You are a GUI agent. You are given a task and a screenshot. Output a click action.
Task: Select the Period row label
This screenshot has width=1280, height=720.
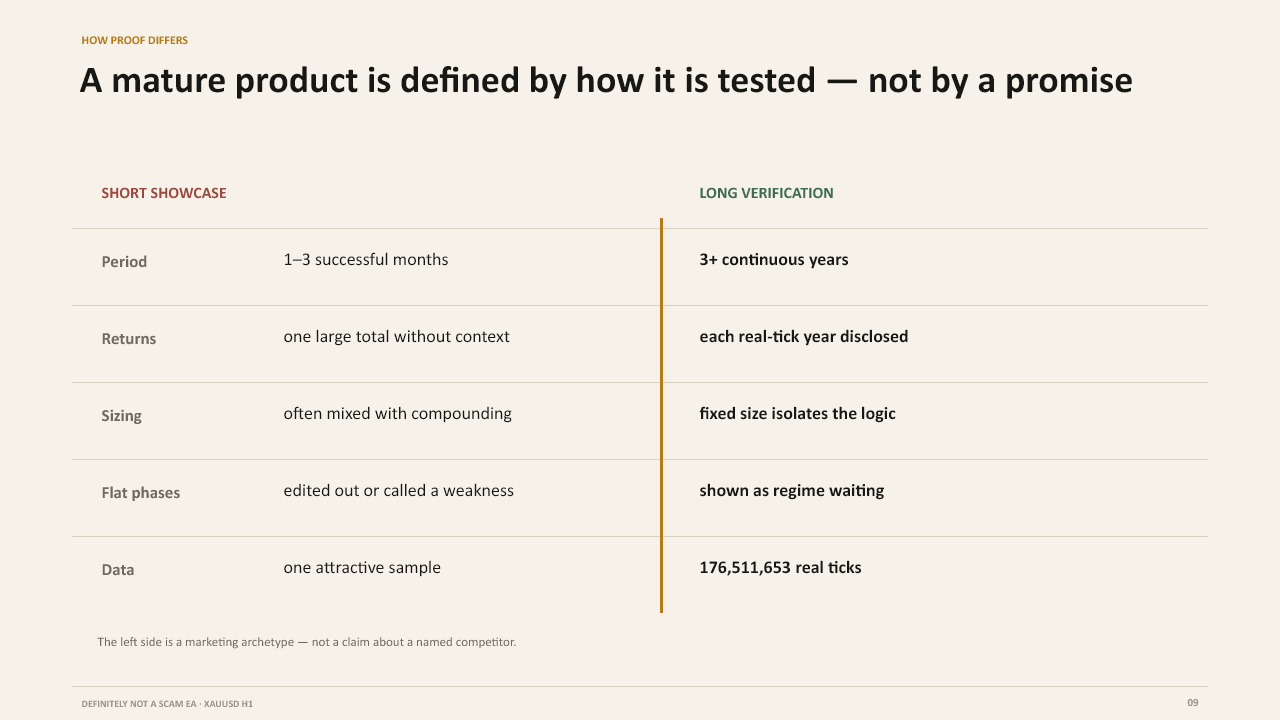coord(124,262)
